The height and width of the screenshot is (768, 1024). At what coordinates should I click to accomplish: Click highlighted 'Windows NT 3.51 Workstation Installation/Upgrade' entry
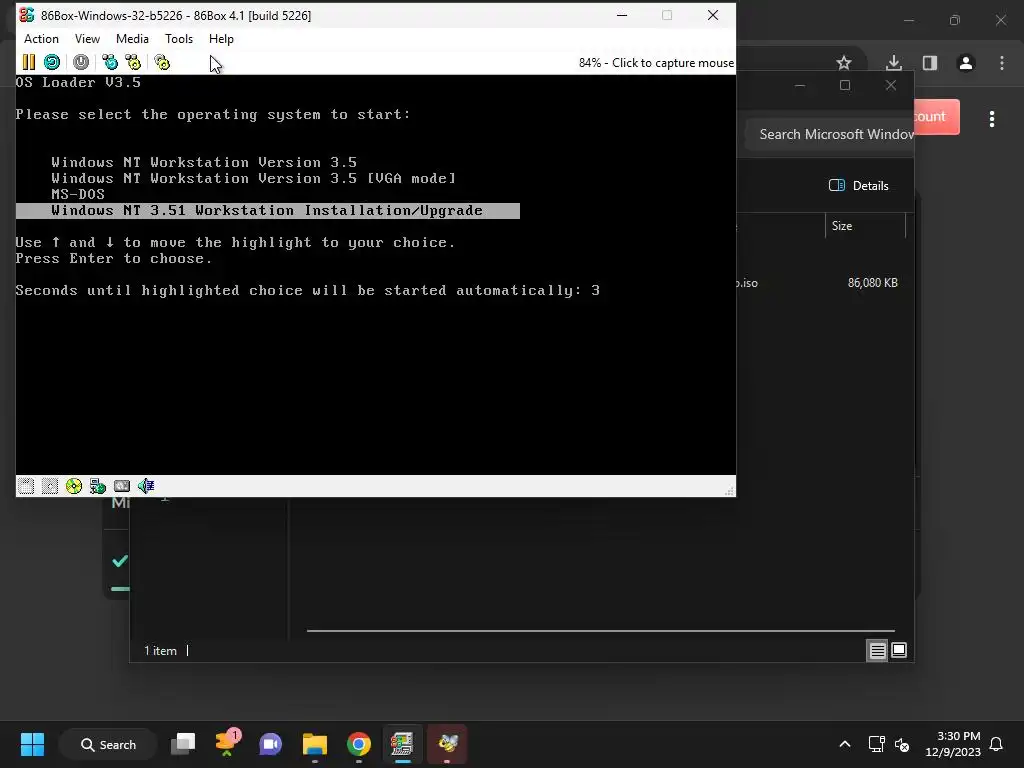click(268, 210)
